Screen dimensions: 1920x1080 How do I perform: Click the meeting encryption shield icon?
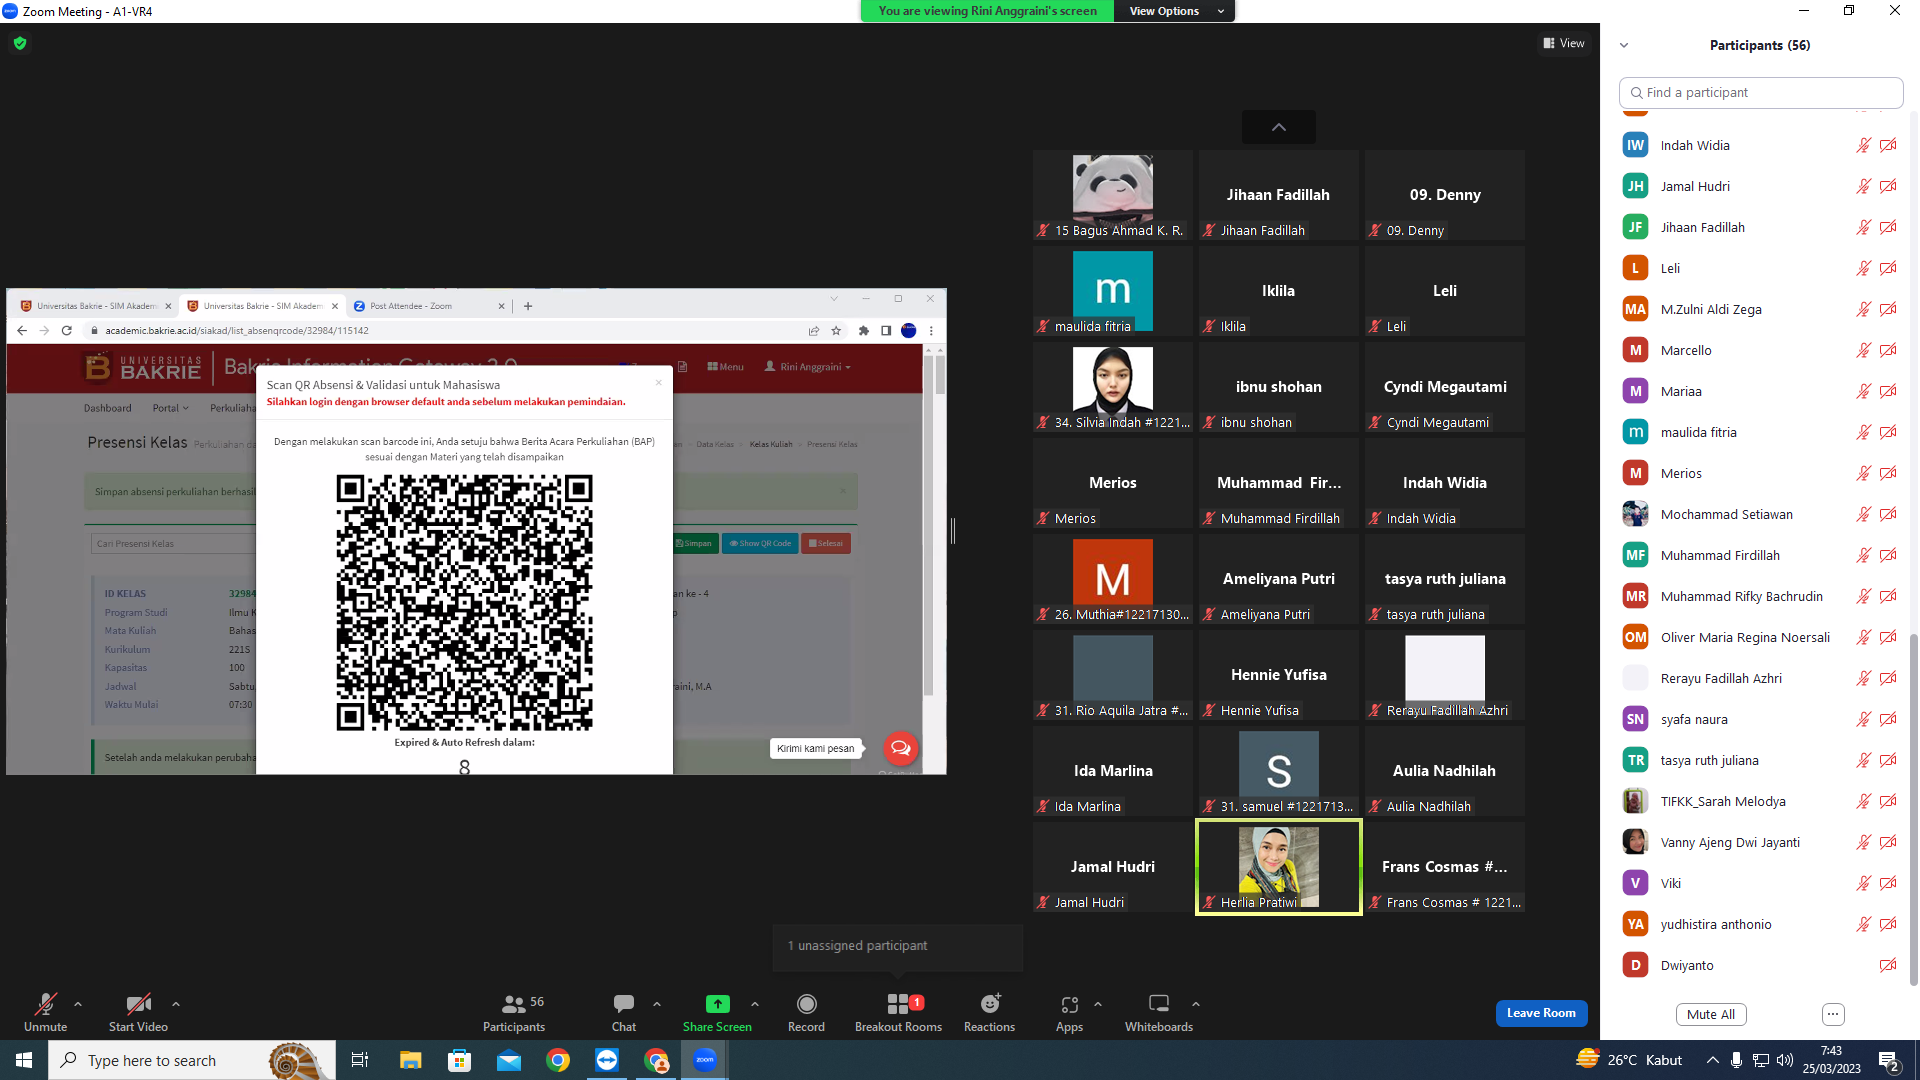20,43
